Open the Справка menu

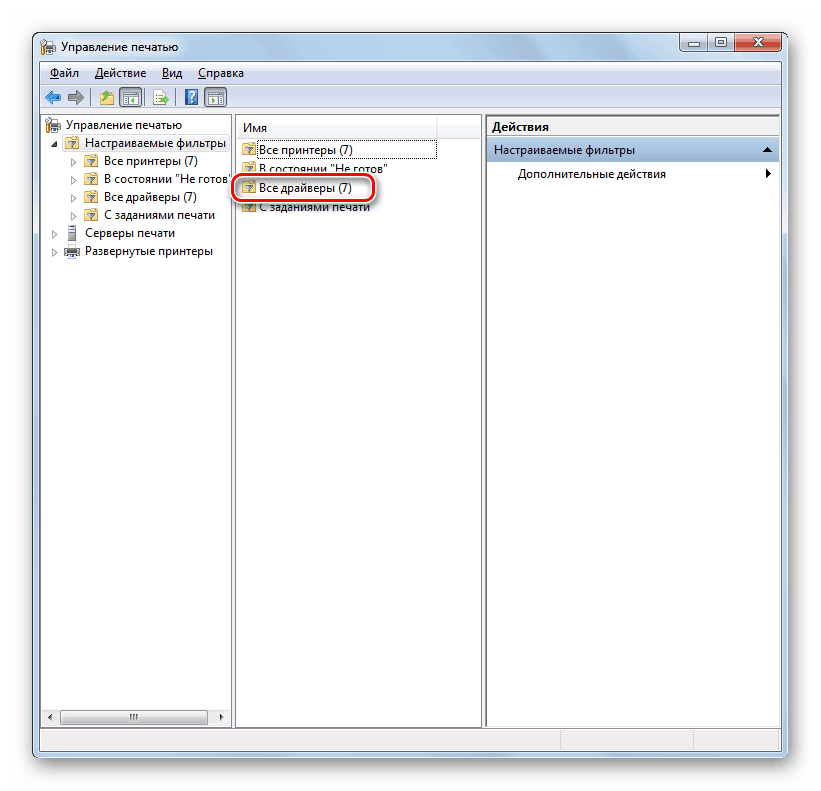click(220, 73)
